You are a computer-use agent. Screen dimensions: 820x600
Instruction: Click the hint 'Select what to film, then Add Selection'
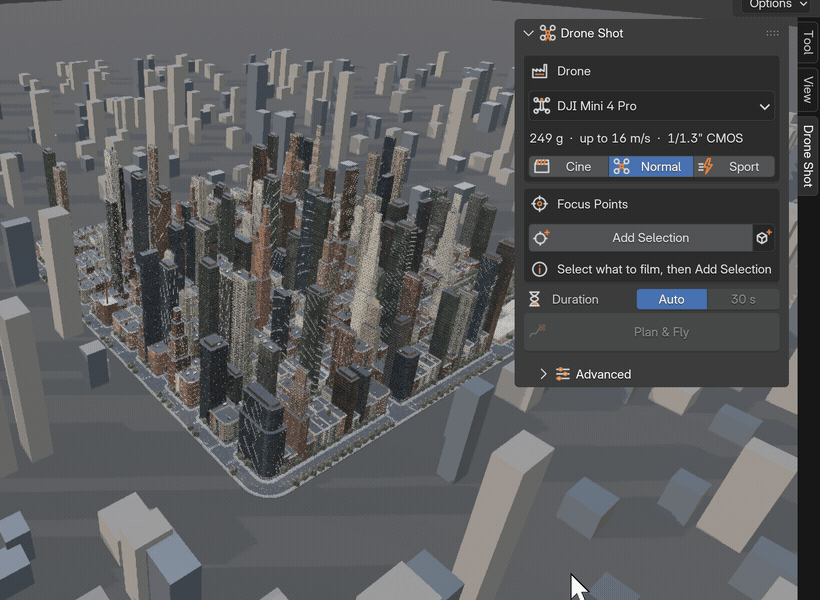pyautogui.click(x=664, y=269)
